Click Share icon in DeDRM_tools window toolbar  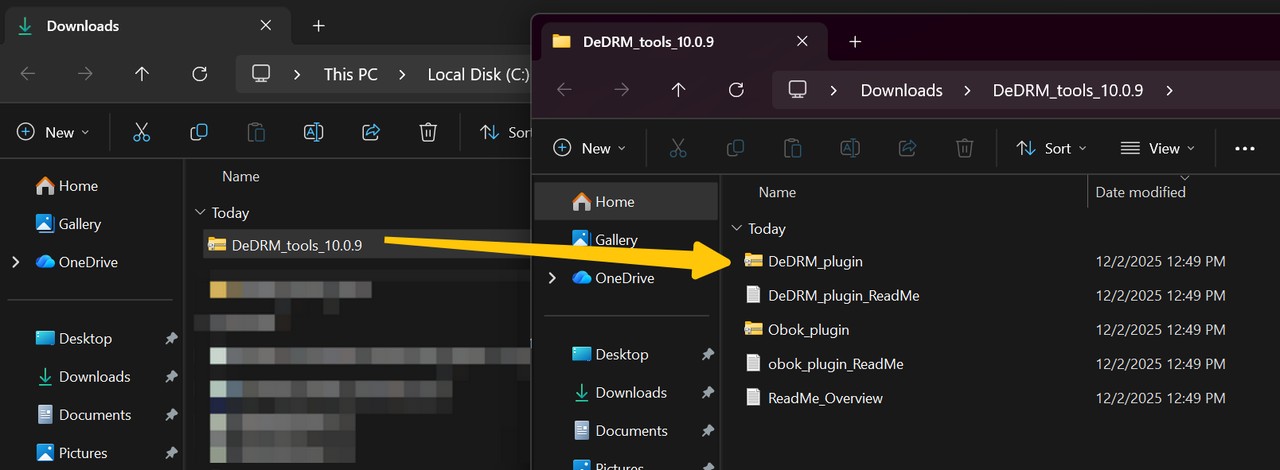908,148
